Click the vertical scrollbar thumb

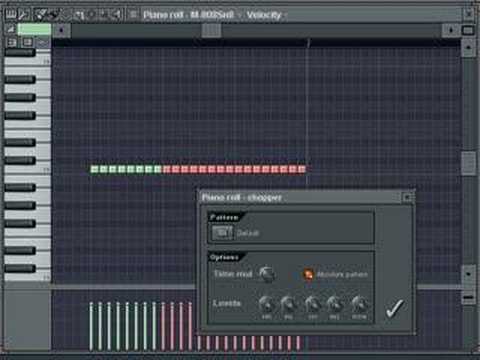[x=468, y=163]
